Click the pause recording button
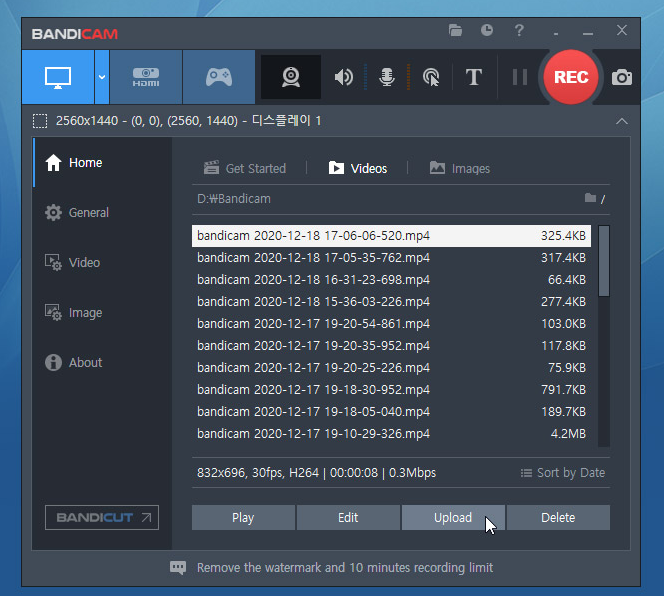664x596 pixels. [520, 77]
